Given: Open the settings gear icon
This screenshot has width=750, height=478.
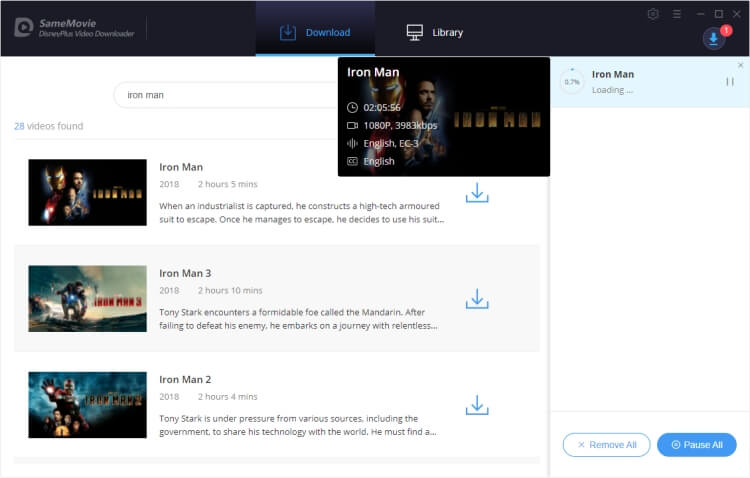Looking at the screenshot, I should pyautogui.click(x=653, y=14).
